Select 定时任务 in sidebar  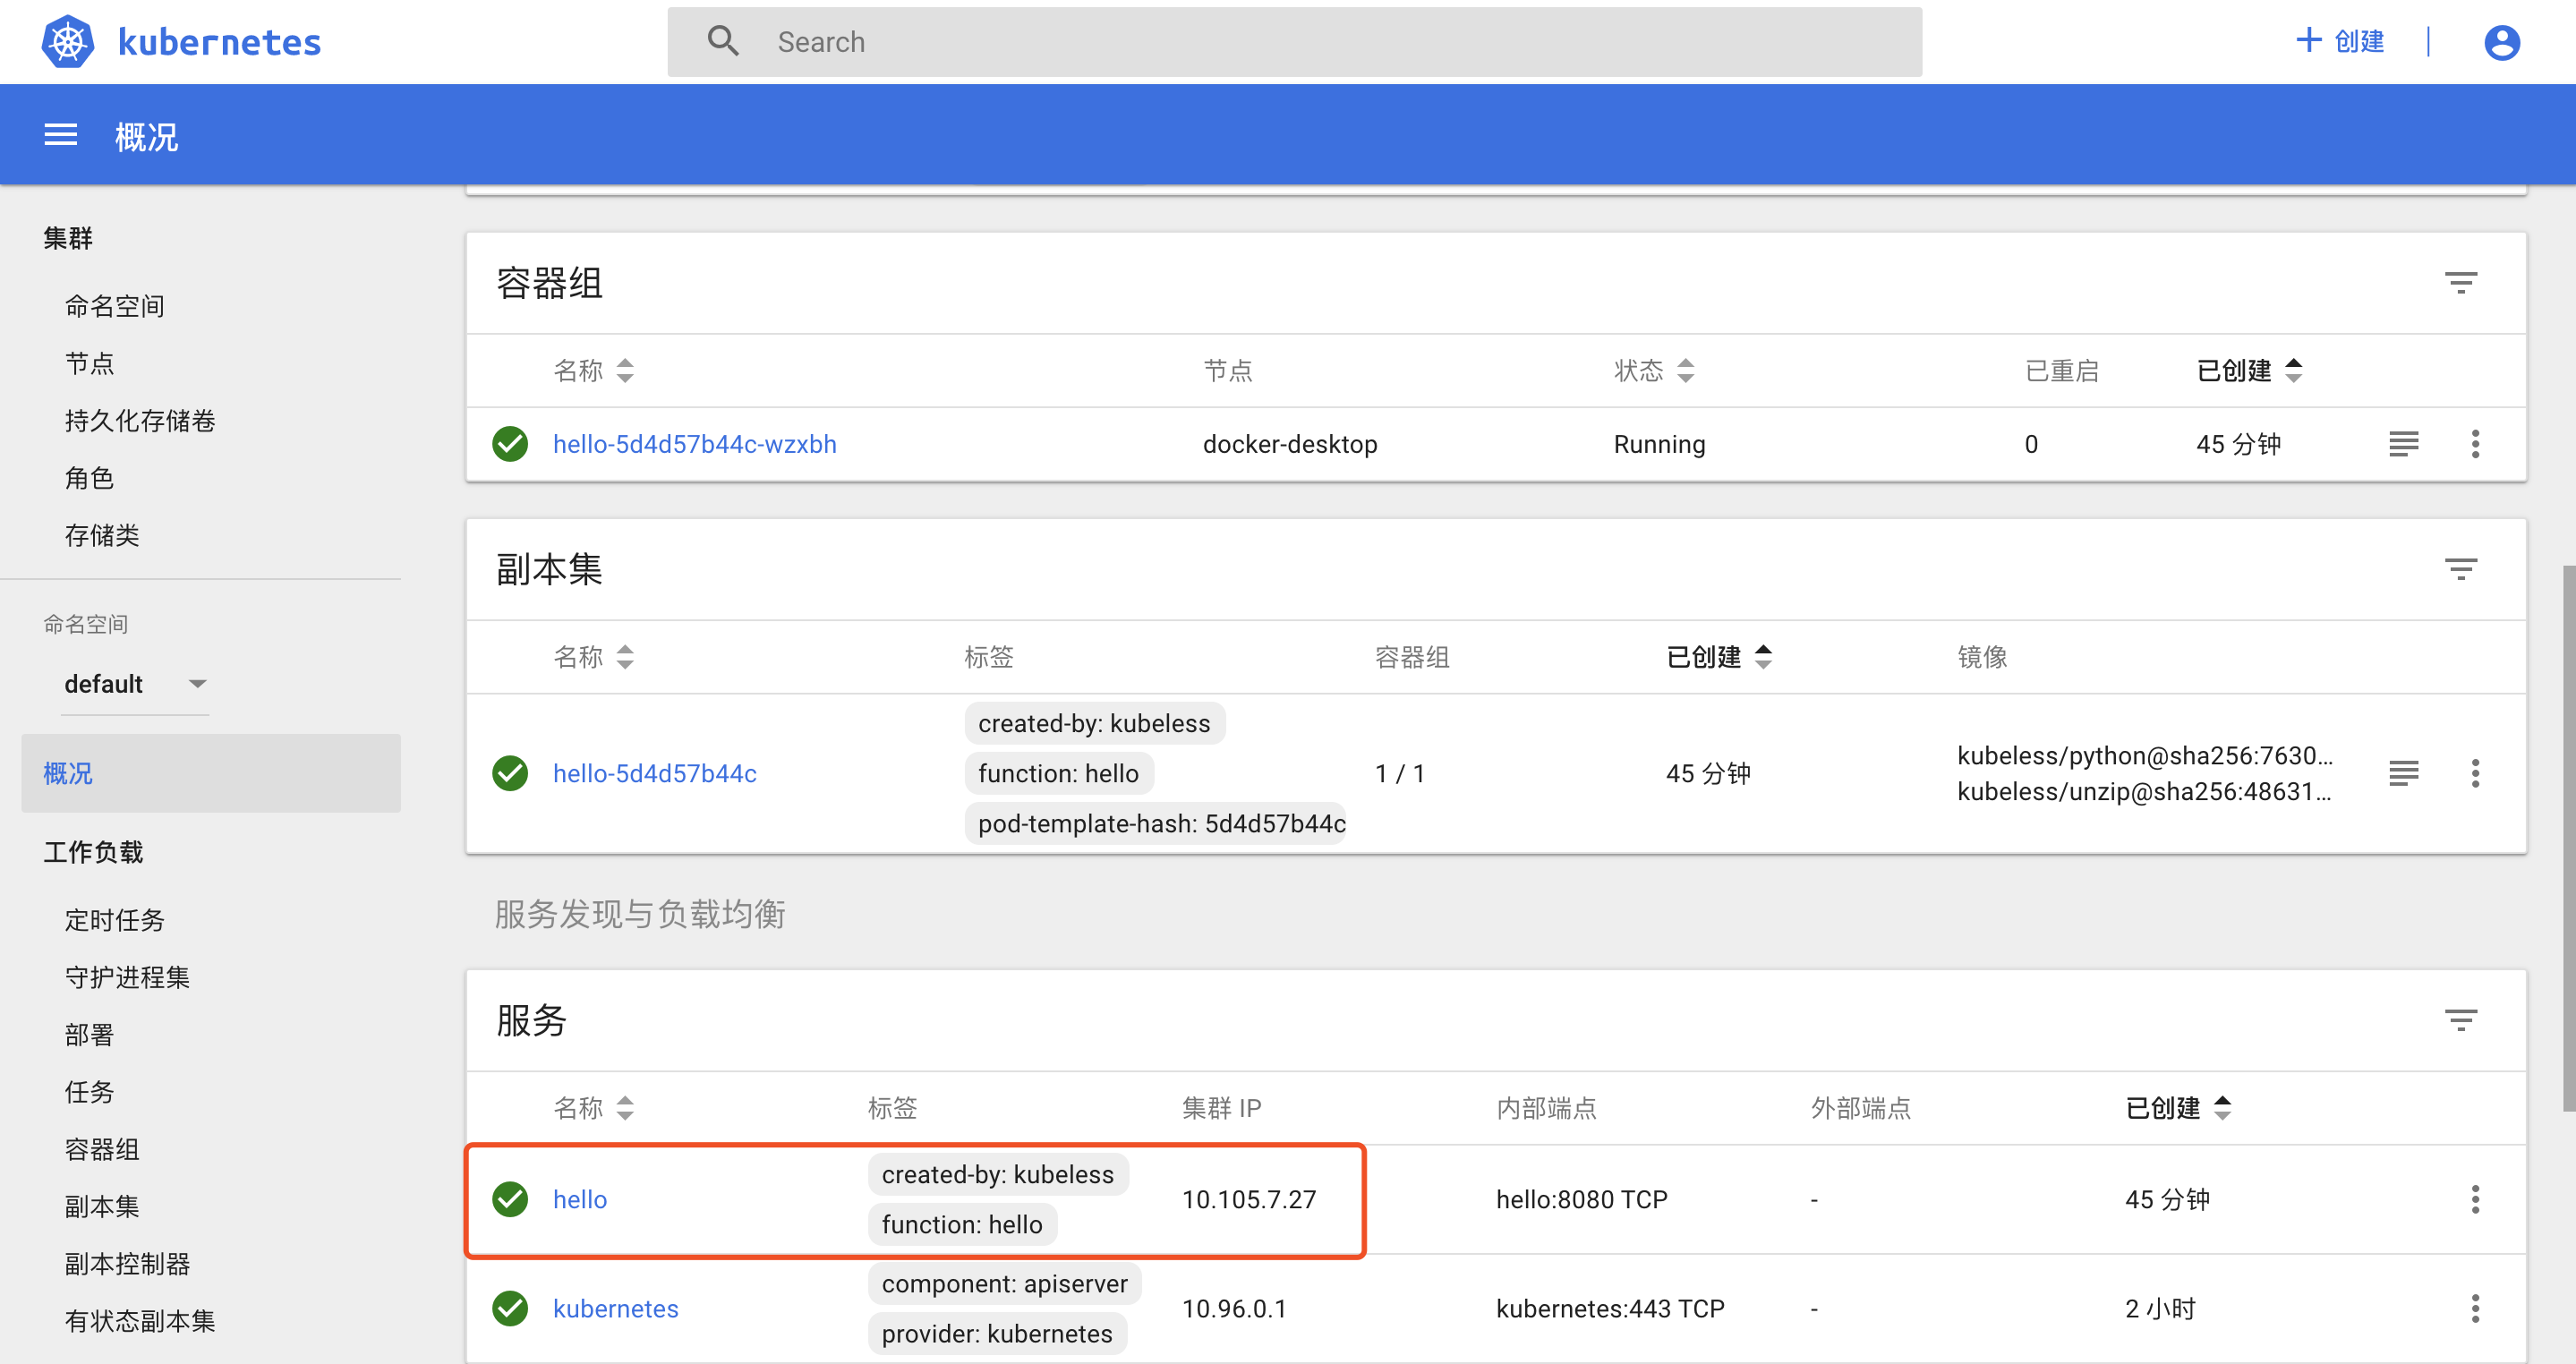click(115, 920)
